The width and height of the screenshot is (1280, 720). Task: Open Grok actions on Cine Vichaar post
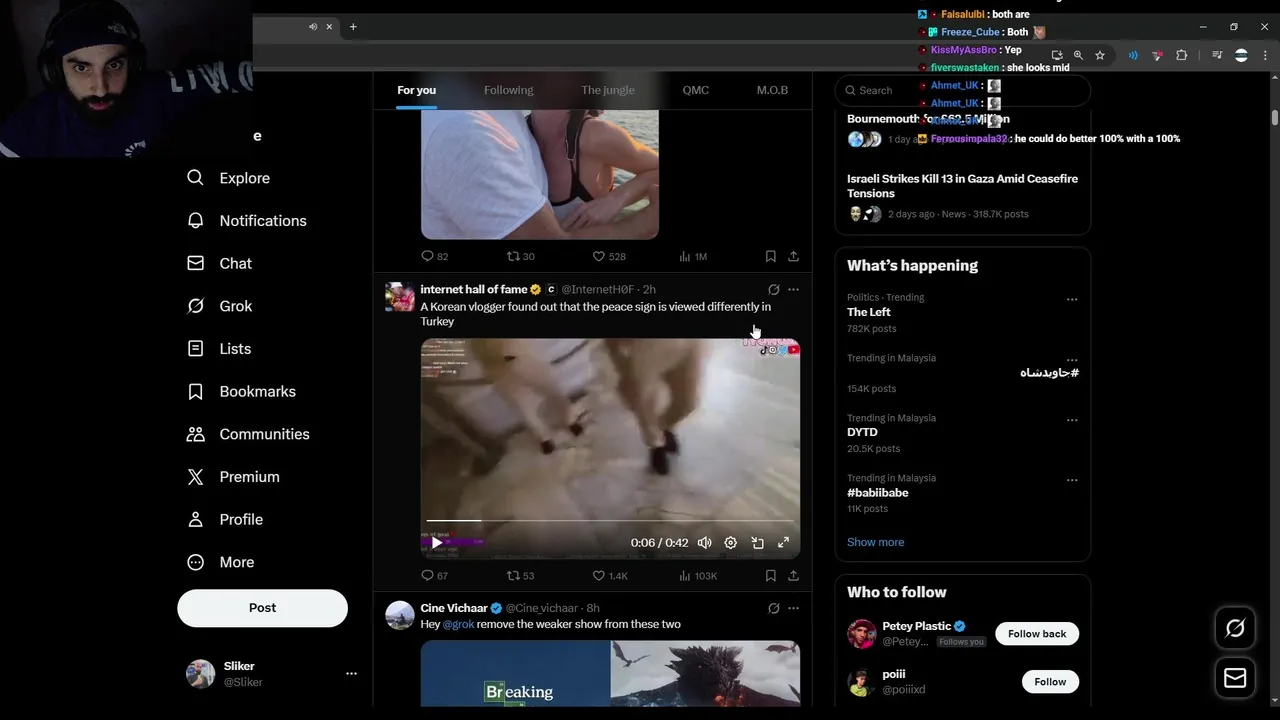click(773, 608)
